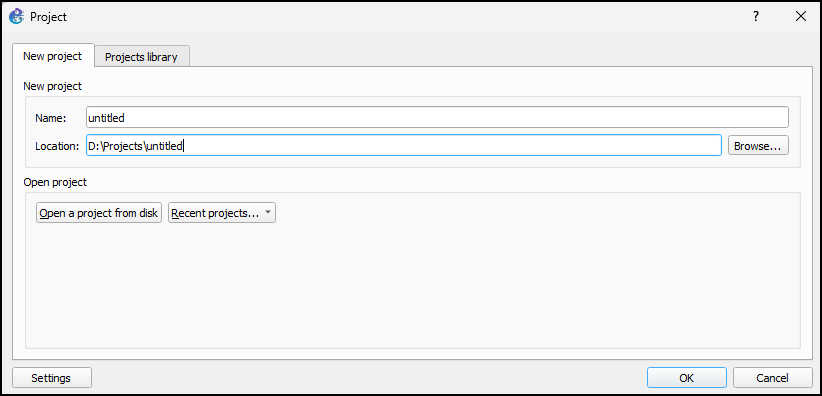
Task: Click the "Name:" label
Action: click(51, 118)
